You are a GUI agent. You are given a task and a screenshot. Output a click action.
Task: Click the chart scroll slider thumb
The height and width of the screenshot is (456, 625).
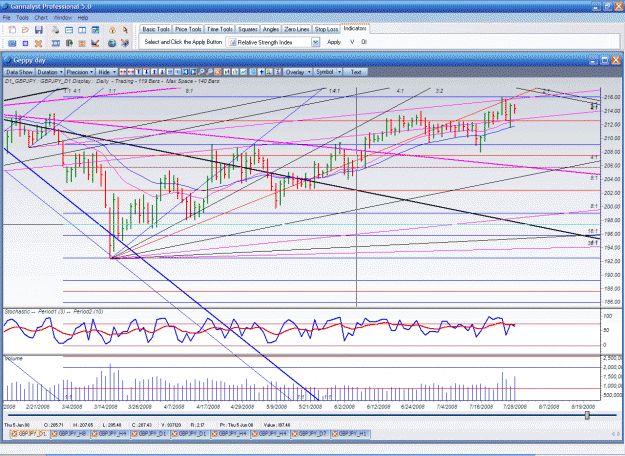[x=587, y=415]
